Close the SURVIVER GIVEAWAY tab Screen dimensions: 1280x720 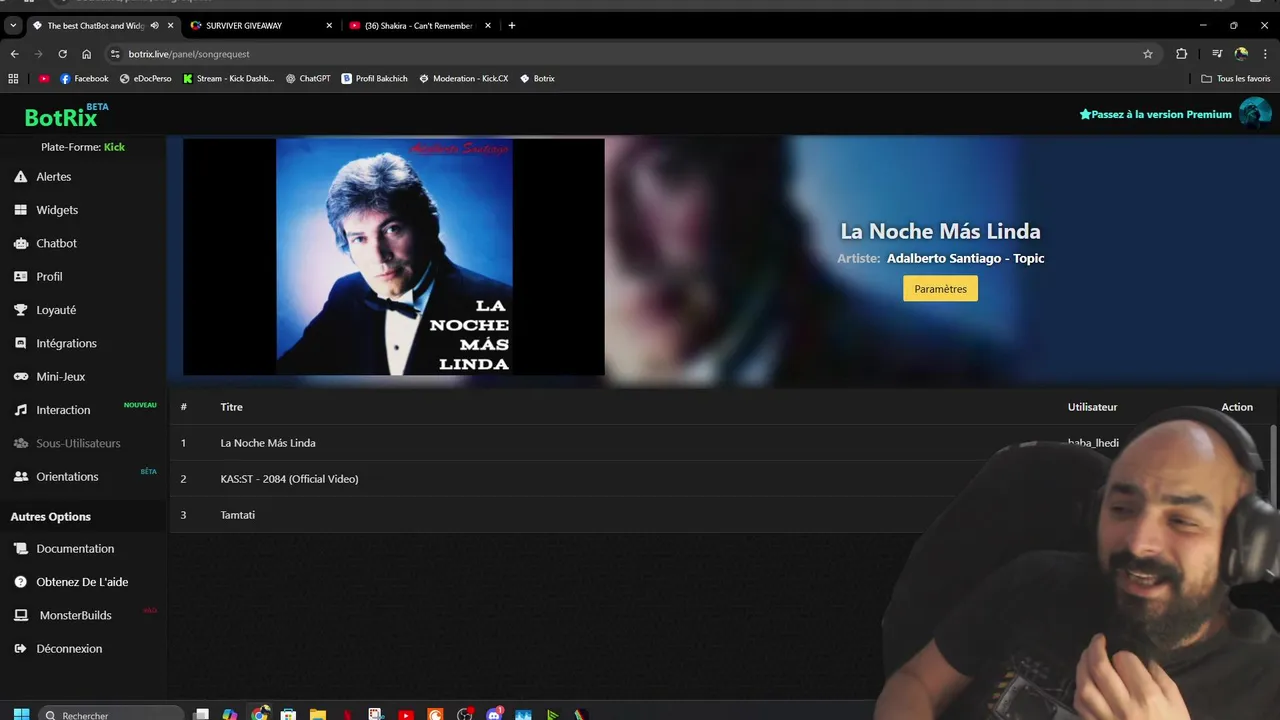(329, 25)
